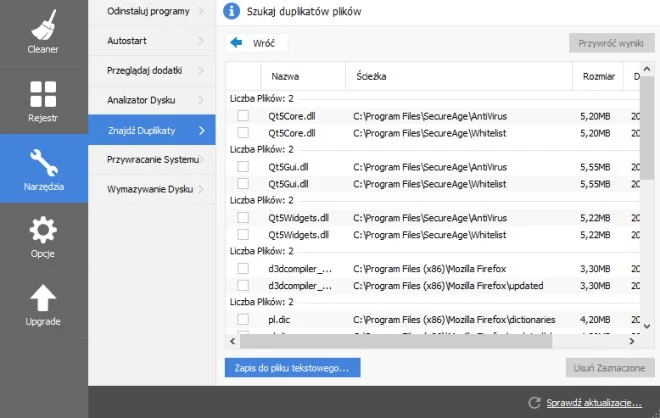Sort by the Ścieżka column header
Screen dimensions: 660x418
458,76
